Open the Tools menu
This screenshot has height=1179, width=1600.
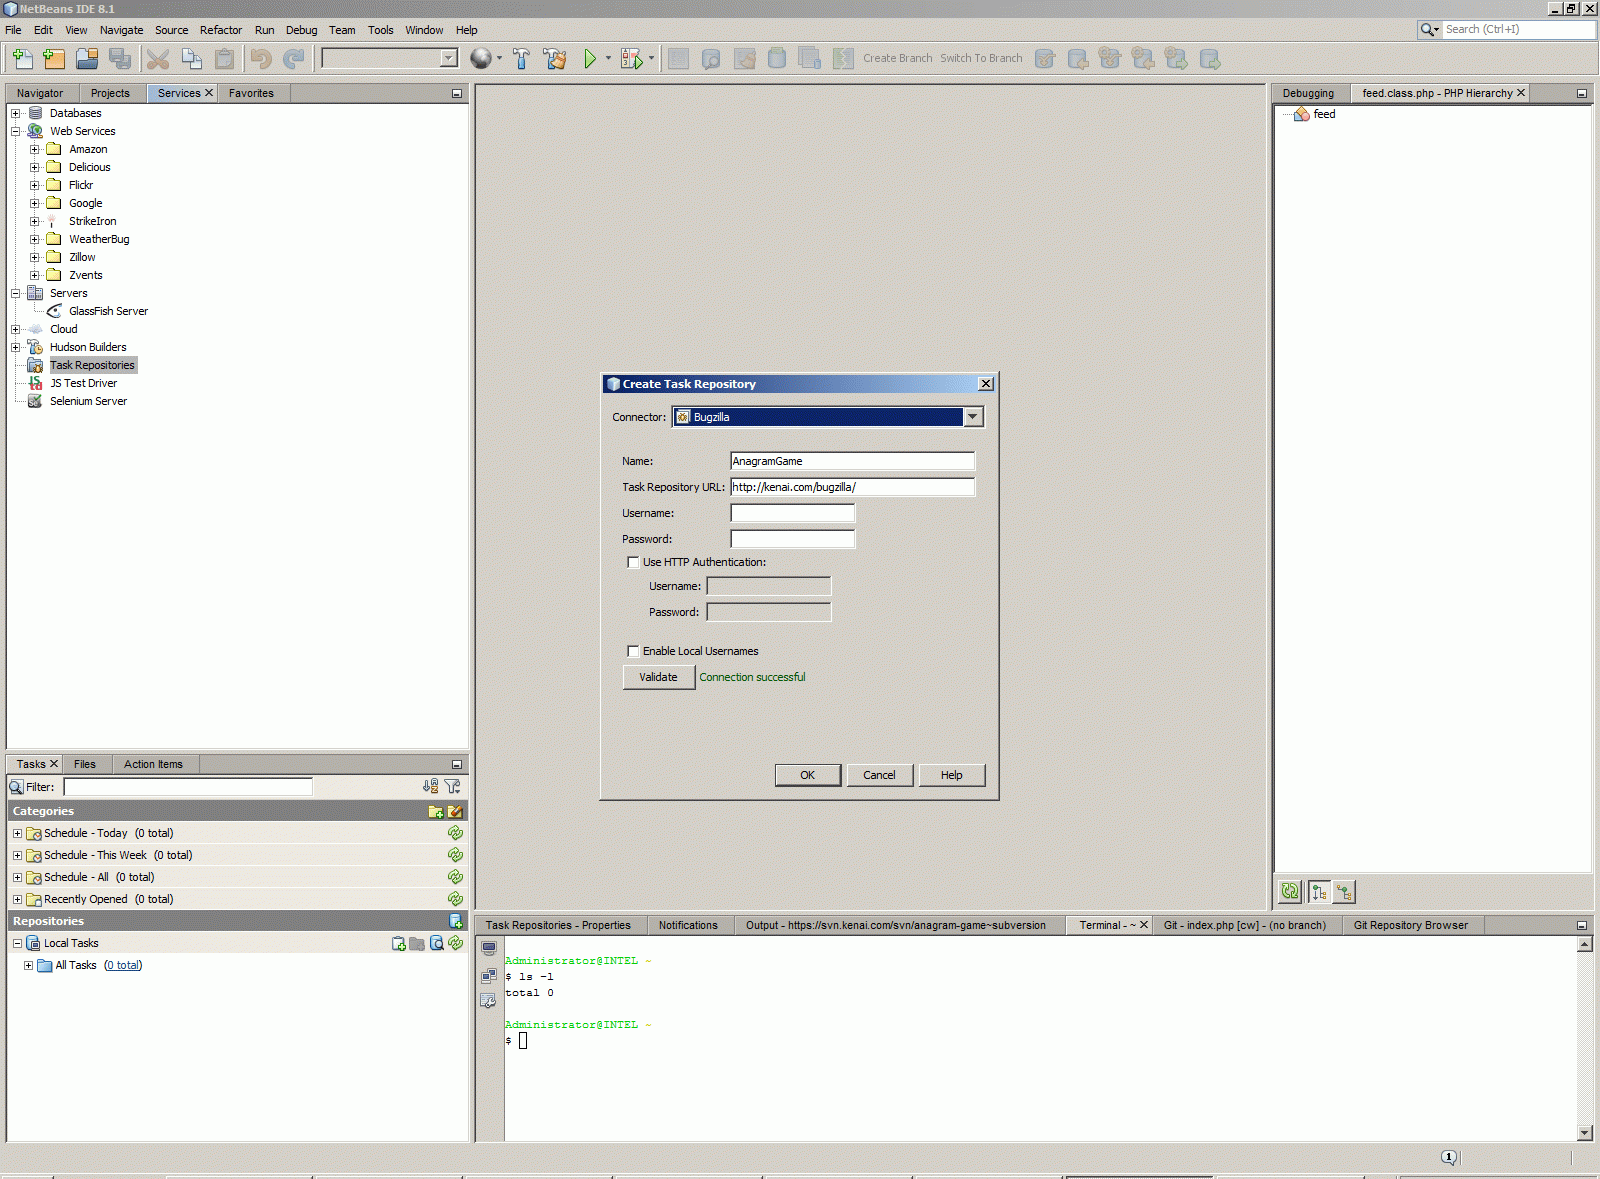(x=380, y=30)
